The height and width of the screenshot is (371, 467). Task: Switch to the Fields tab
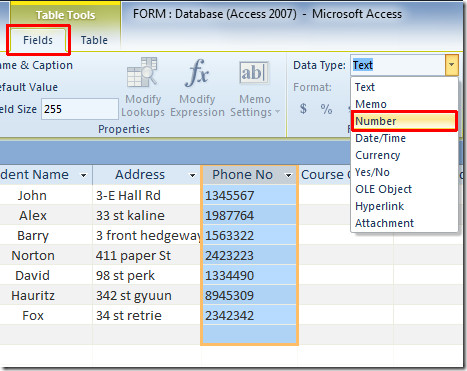[38, 40]
